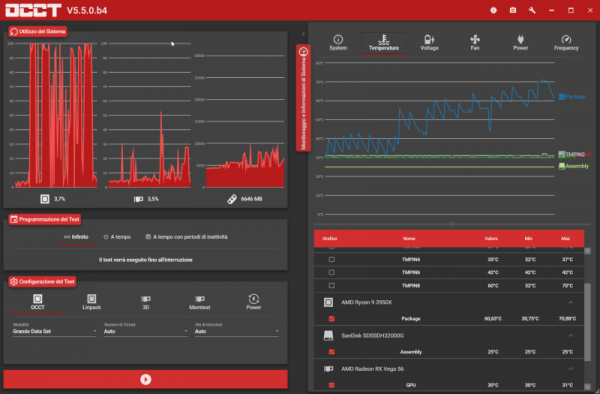Click the AMD Ryzen 9 3950X CPU icon

click(328, 302)
